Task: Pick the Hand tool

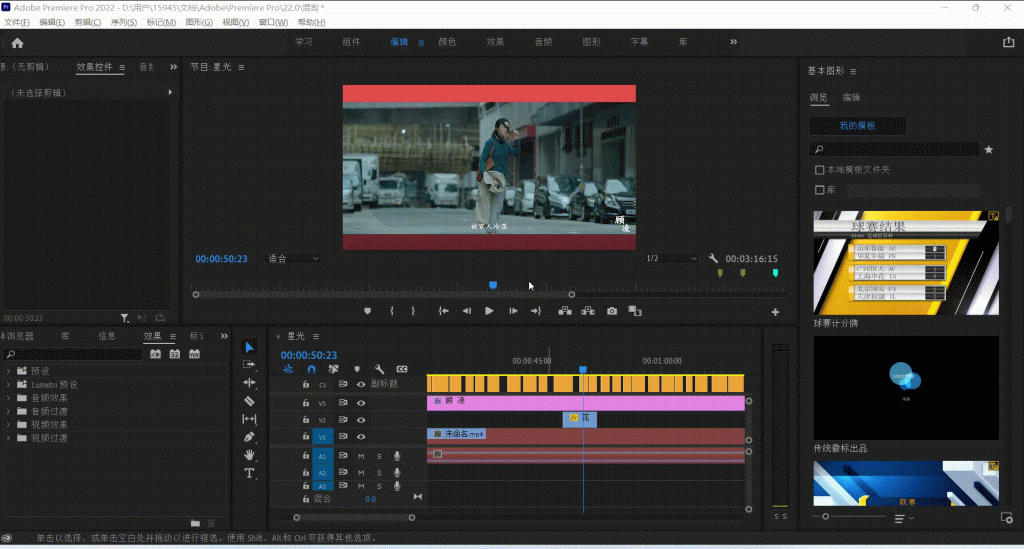Action: (x=249, y=455)
